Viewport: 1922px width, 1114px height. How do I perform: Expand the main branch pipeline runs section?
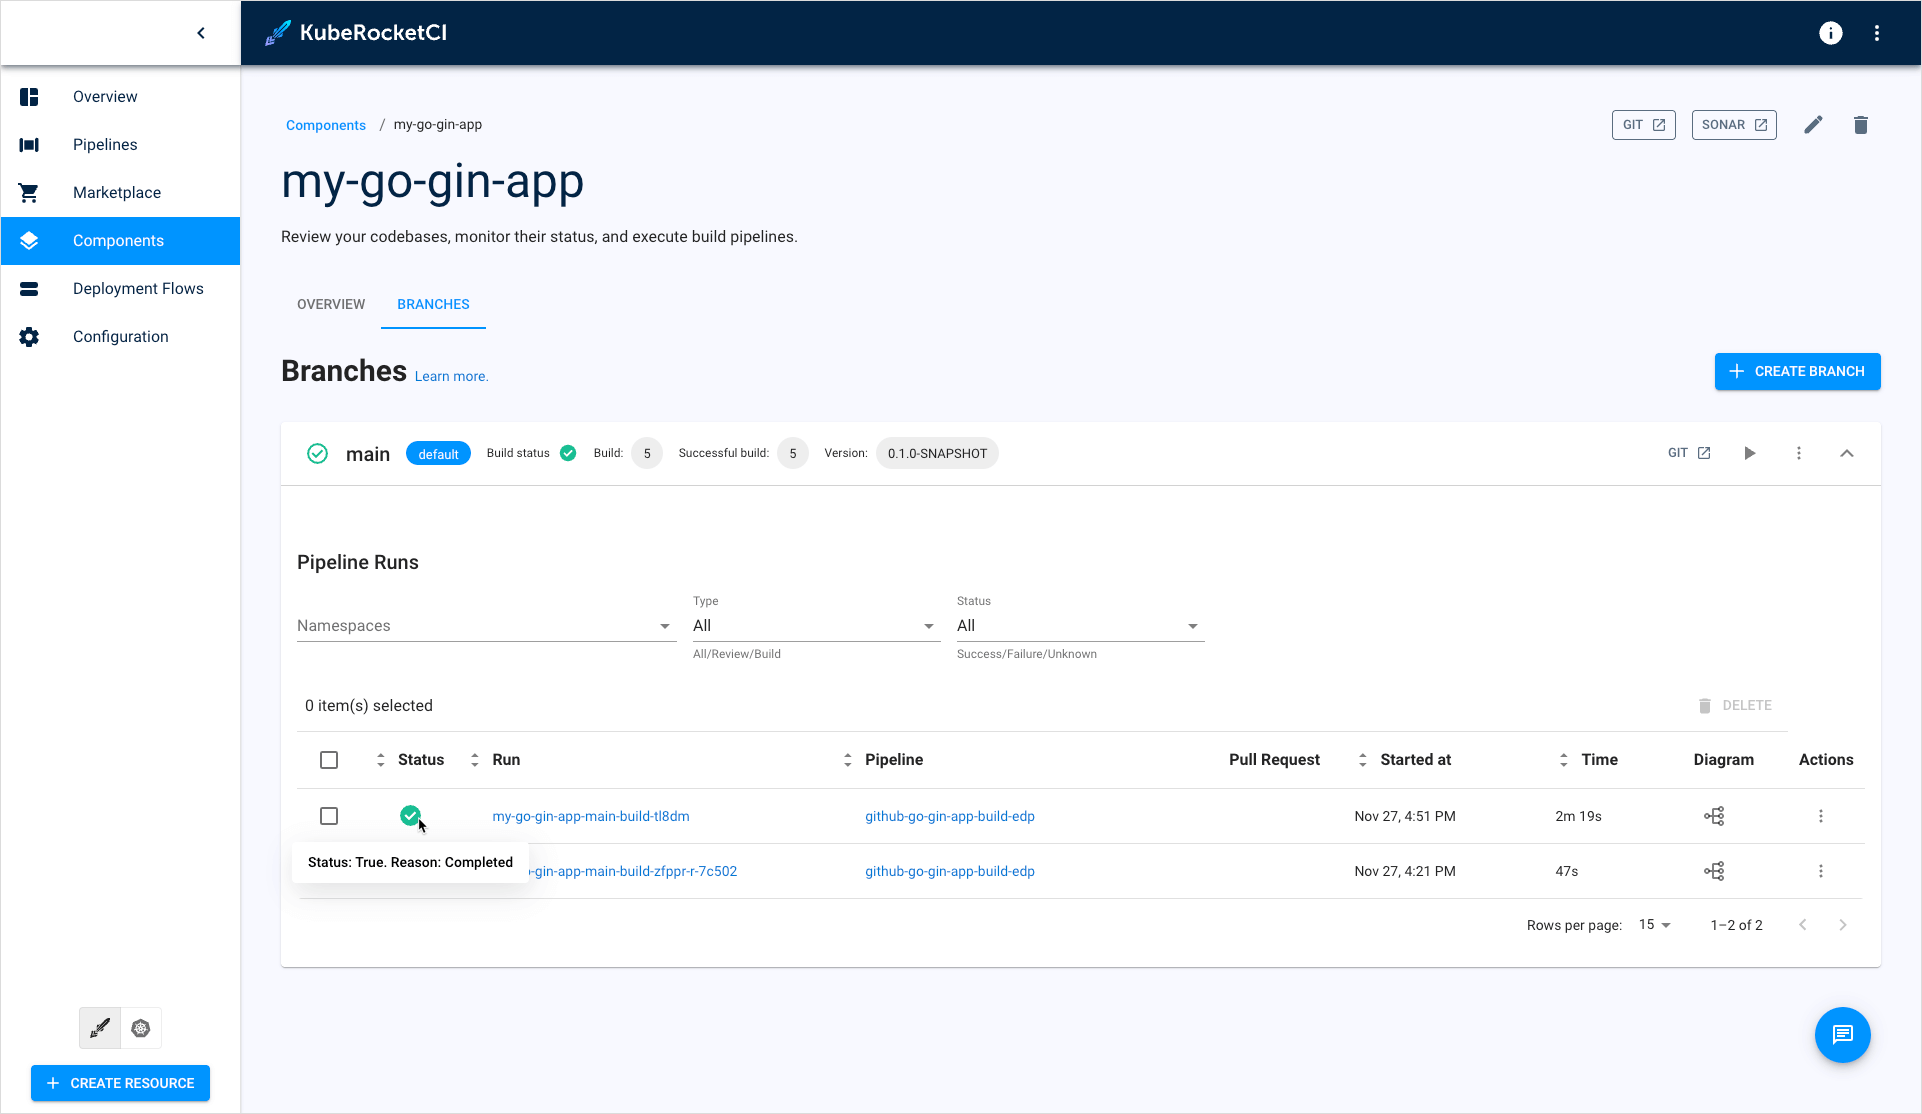[x=1848, y=454]
